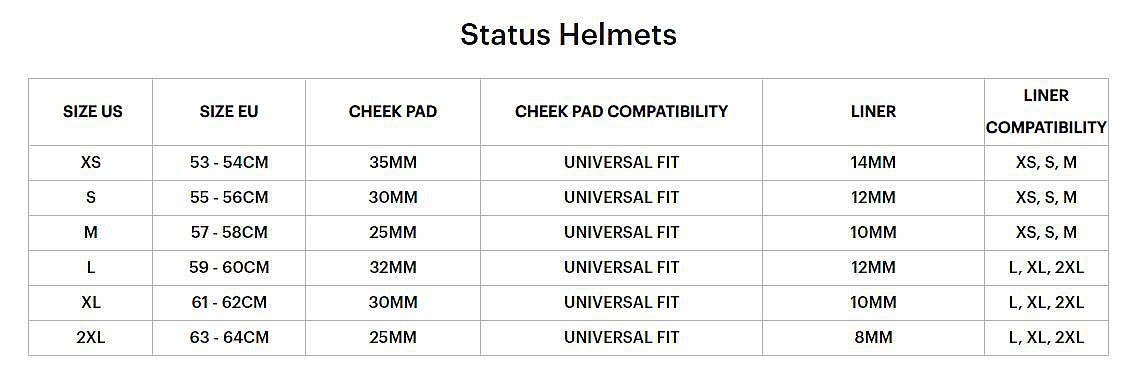Select UNIVERSAL FIT in the M row
Image resolution: width=1133 pixels, height=383 pixels.
point(621,233)
